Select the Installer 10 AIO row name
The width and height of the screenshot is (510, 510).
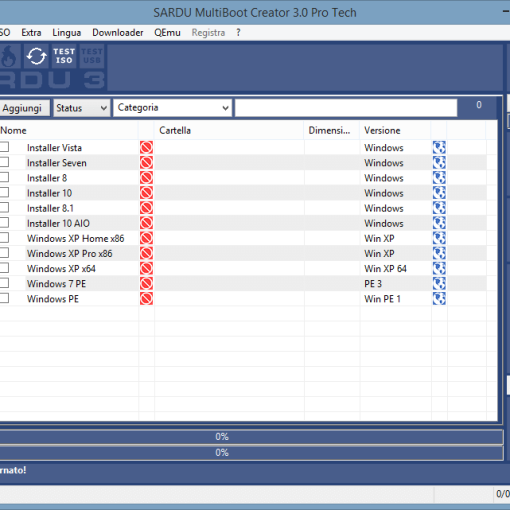tap(58, 223)
